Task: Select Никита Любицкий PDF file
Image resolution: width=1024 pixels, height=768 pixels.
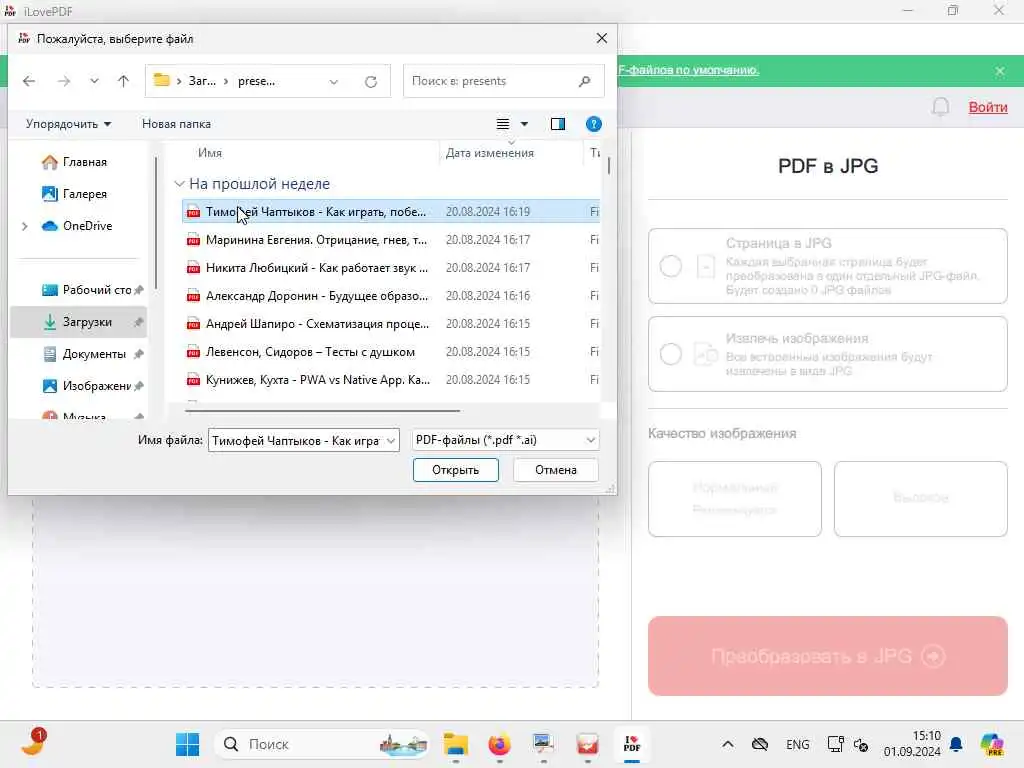Action: 391,268
